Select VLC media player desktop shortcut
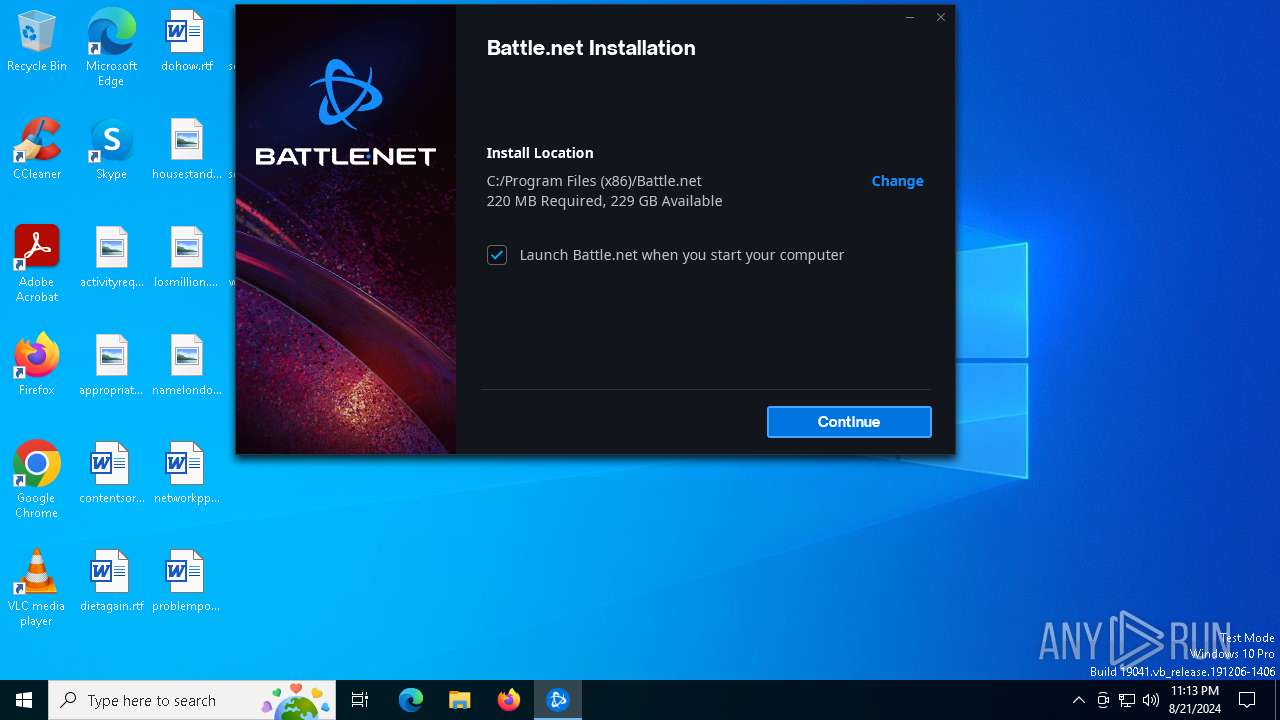Viewport: 1280px width, 720px height. point(37,588)
